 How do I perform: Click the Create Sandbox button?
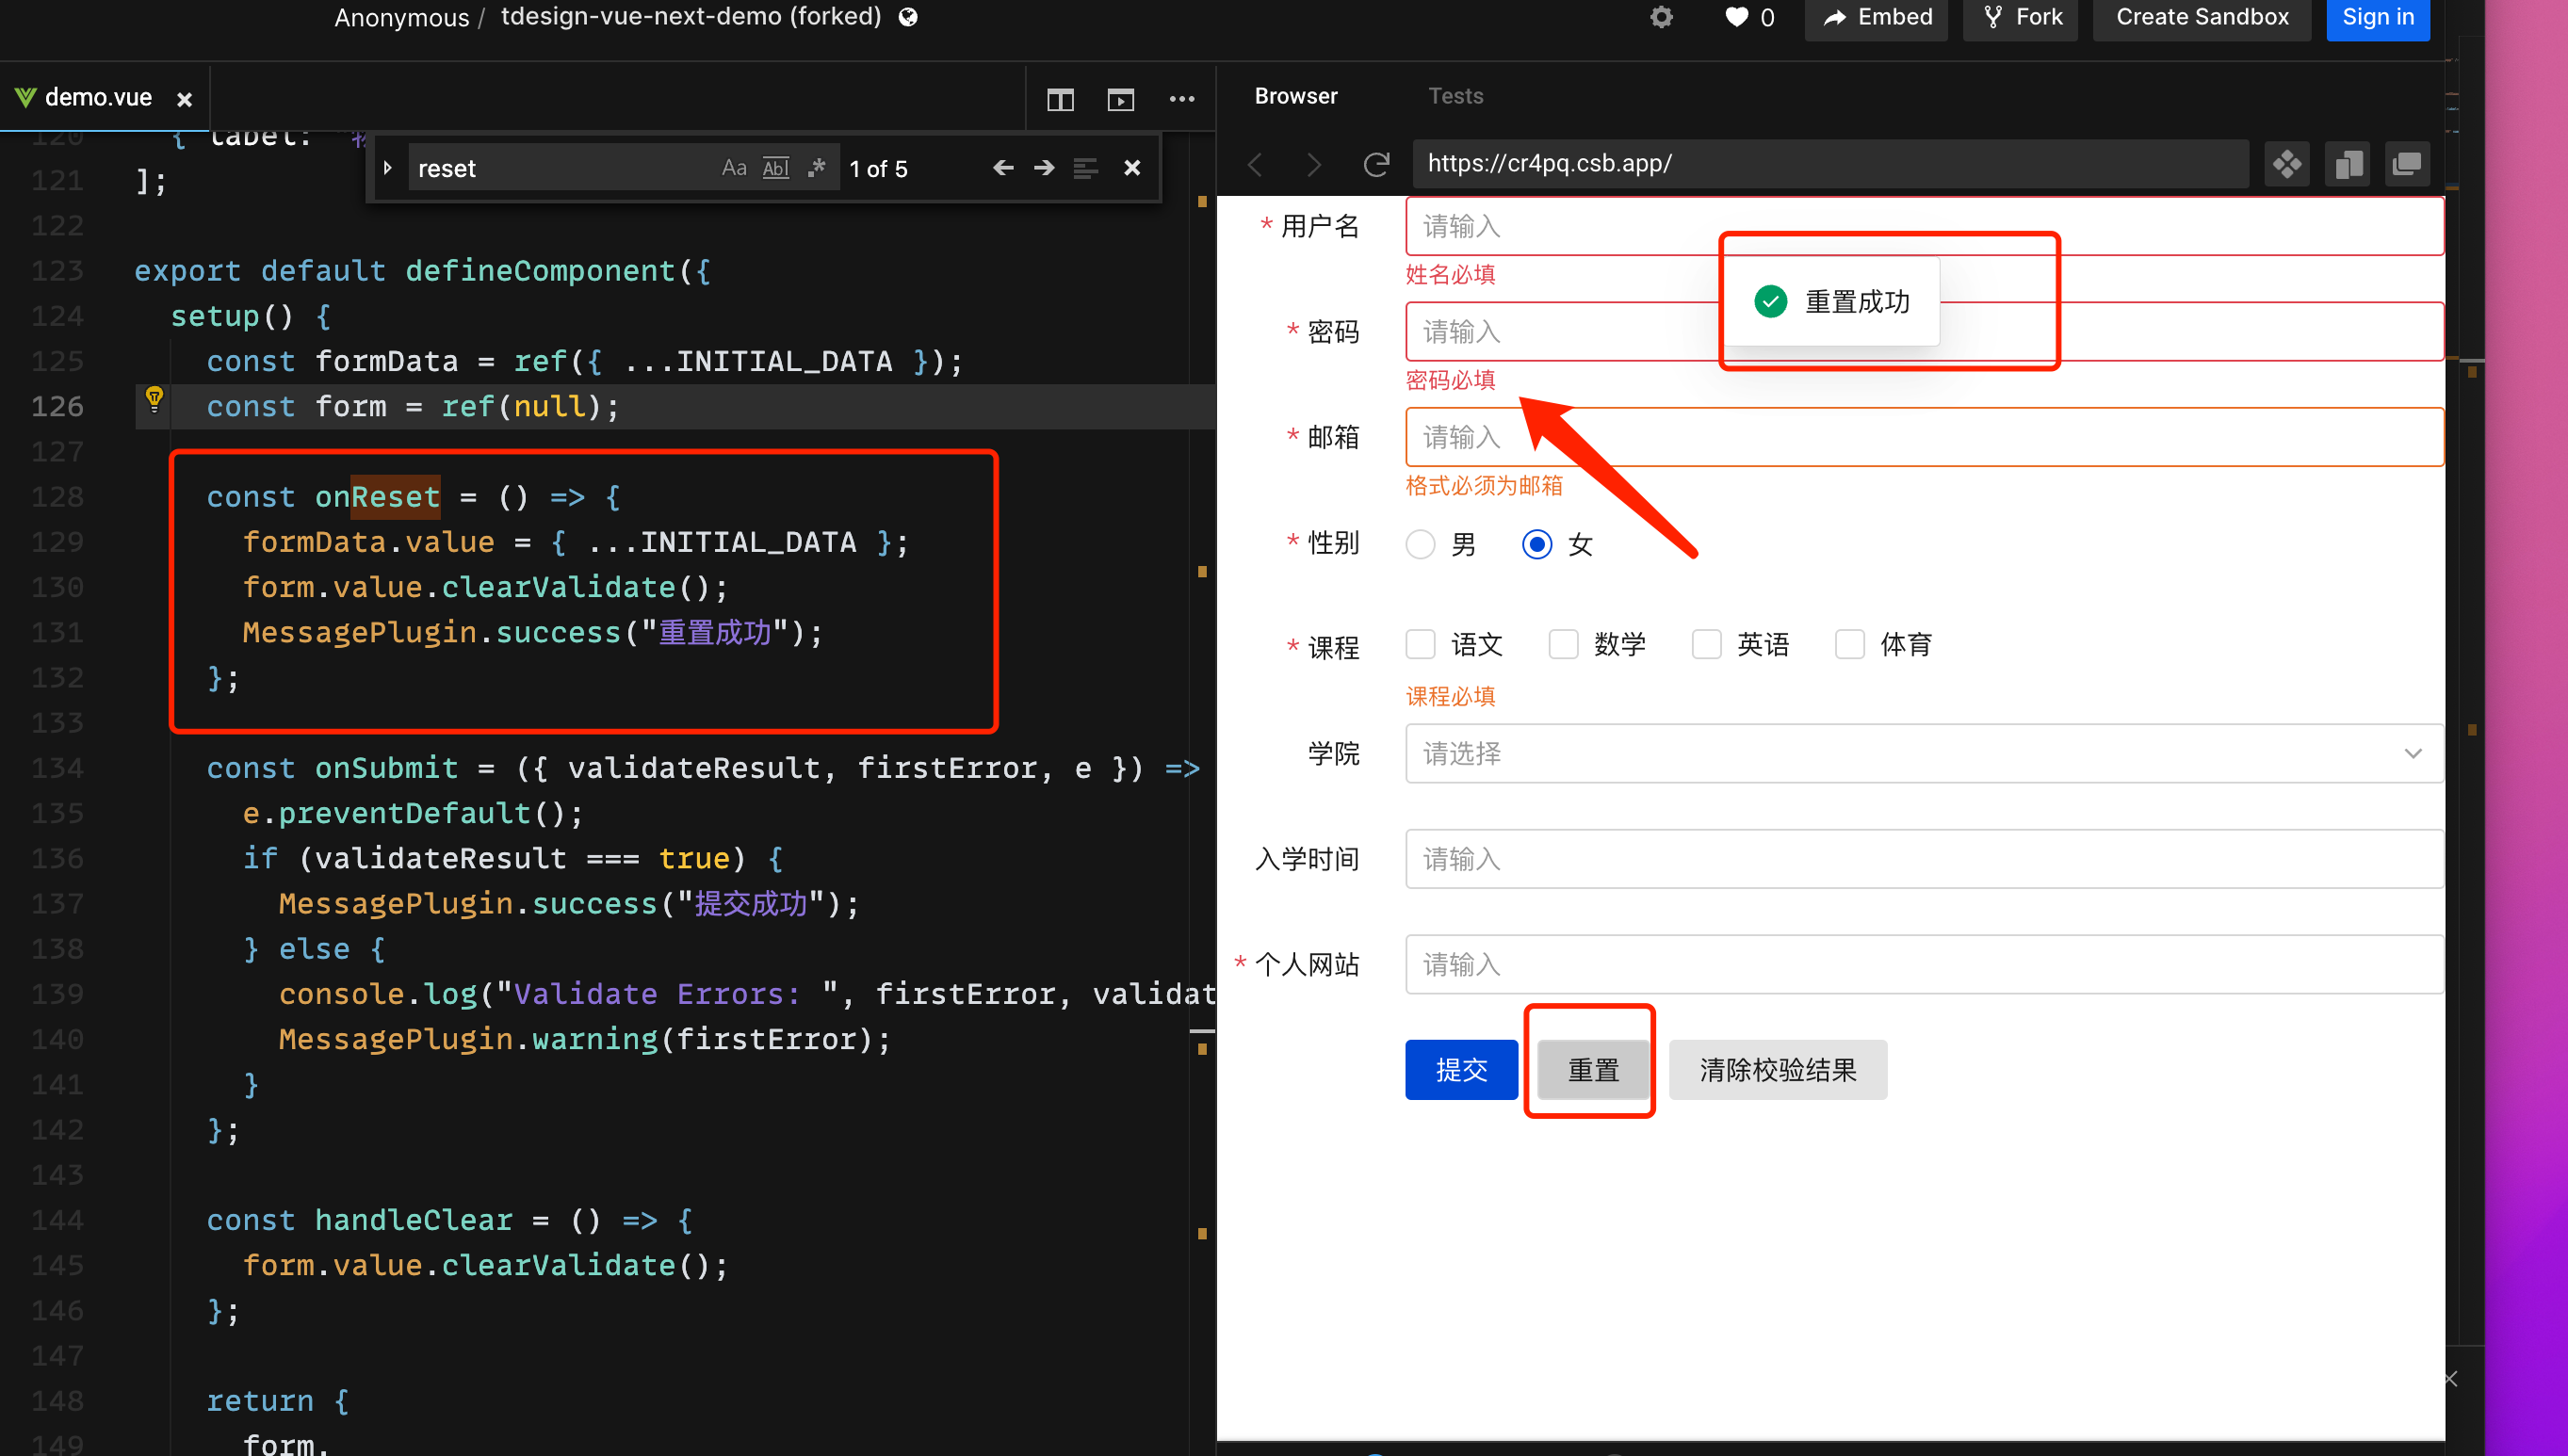[2200, 16]
